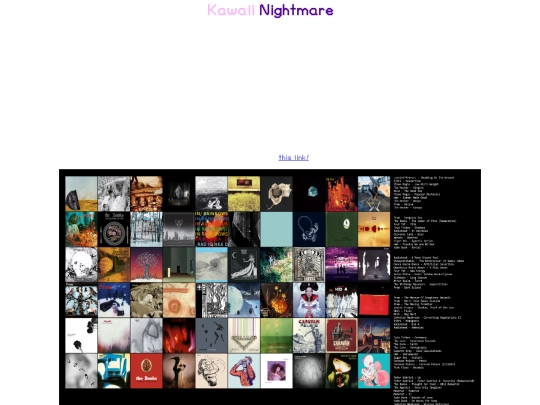Click the text 'Four Tet - New Energy'
This screenshot has height=405, width=540.
point(409,271)
